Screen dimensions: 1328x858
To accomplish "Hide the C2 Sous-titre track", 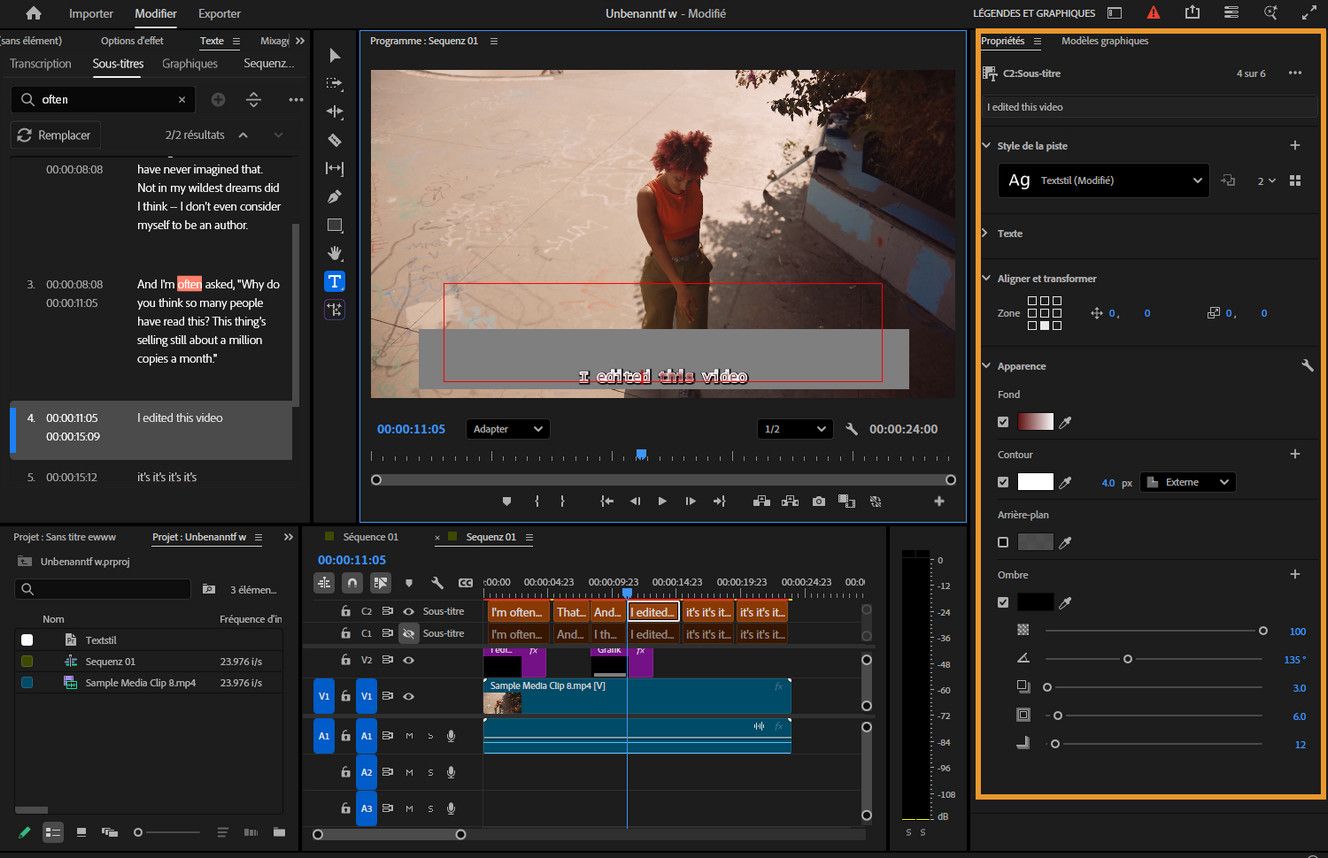I will point(409,611).
